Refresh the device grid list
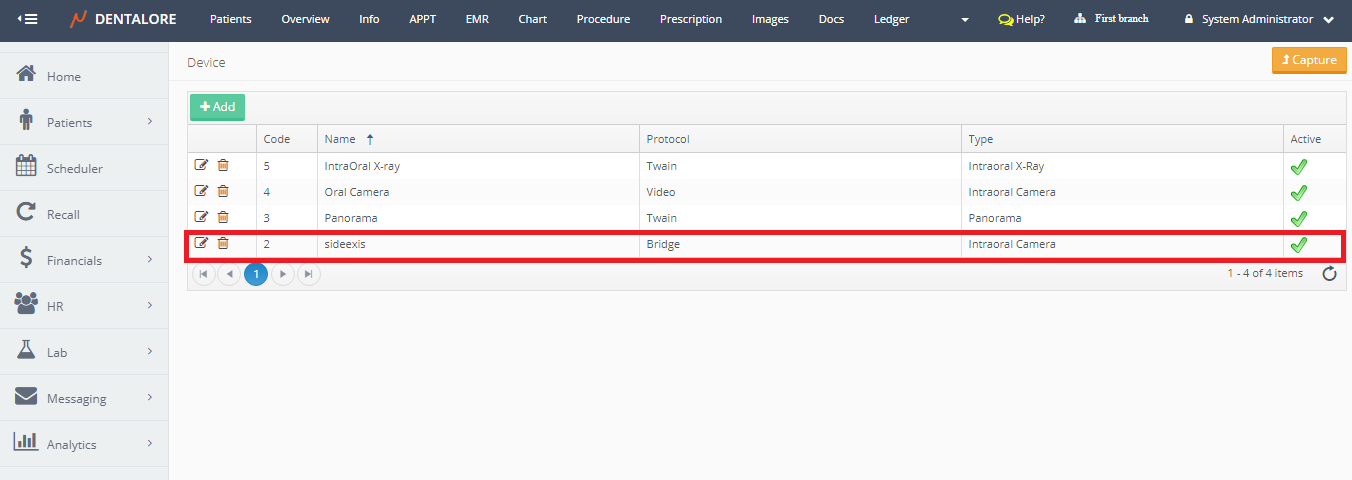1352x480 pixels. pyautogui.click(x=1329, y=274)
